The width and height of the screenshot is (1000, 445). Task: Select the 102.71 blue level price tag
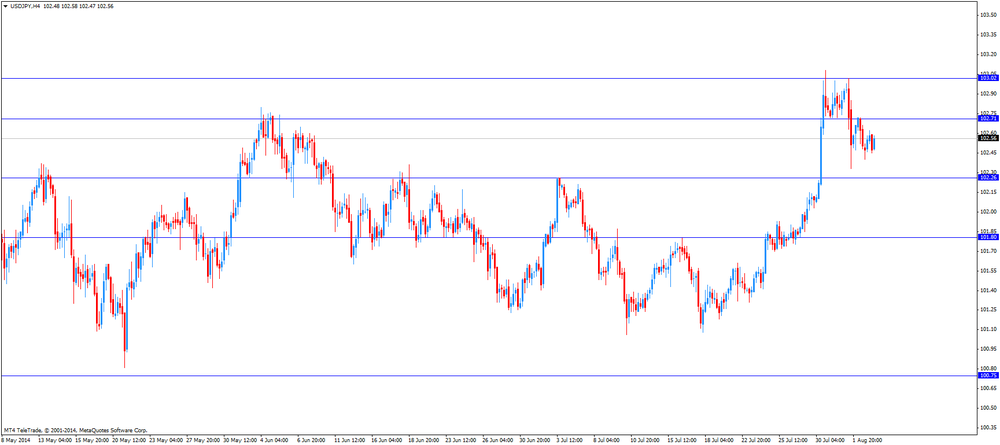click(x=989, y=119)
